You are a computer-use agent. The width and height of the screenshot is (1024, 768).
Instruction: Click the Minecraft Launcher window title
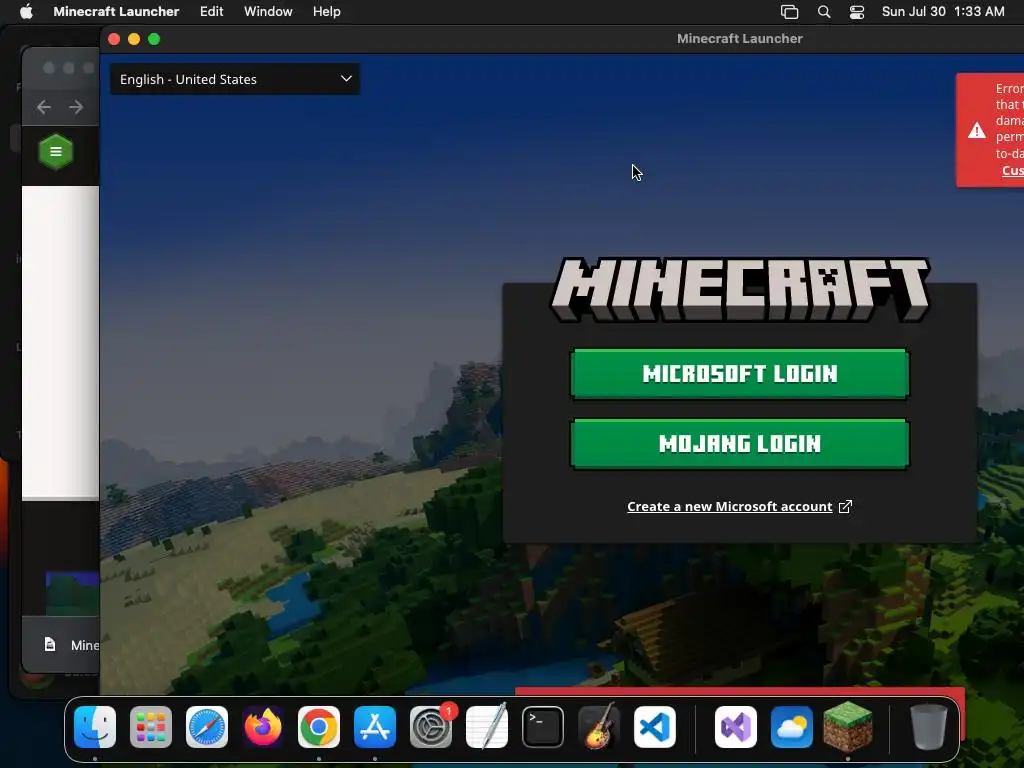[x=739, y=39]
